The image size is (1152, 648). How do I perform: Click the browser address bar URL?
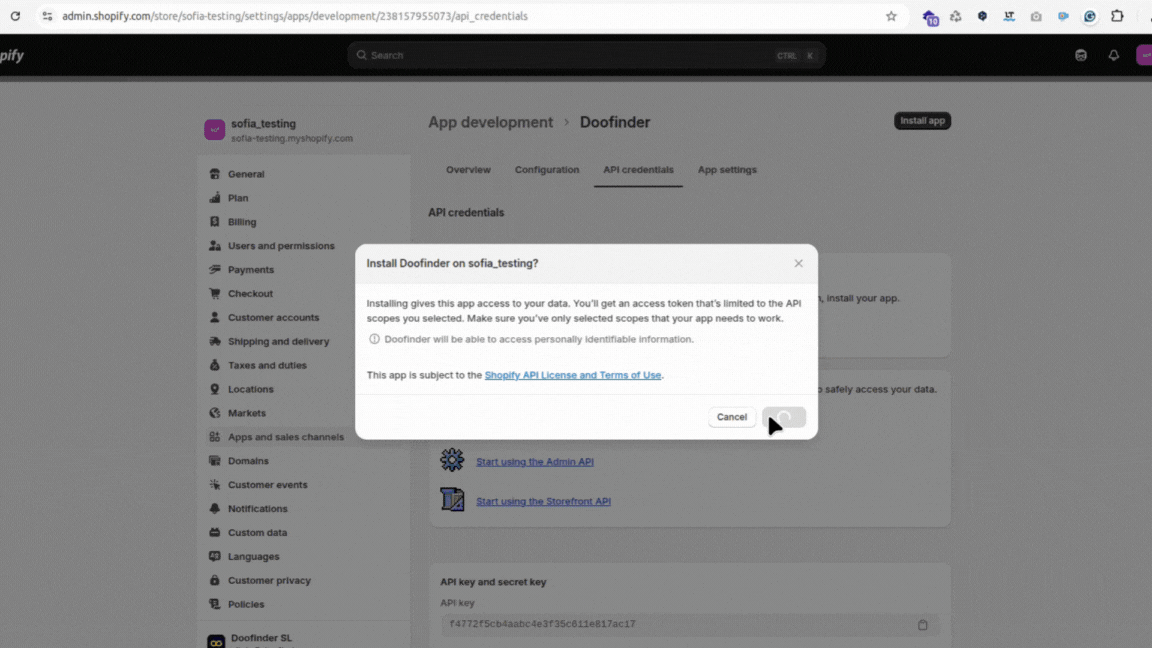point(295,15)
